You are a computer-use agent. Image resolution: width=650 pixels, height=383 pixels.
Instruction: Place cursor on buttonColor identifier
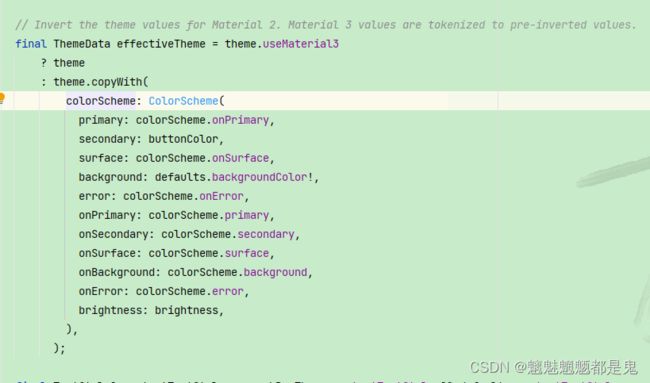(x=183, y=139)
